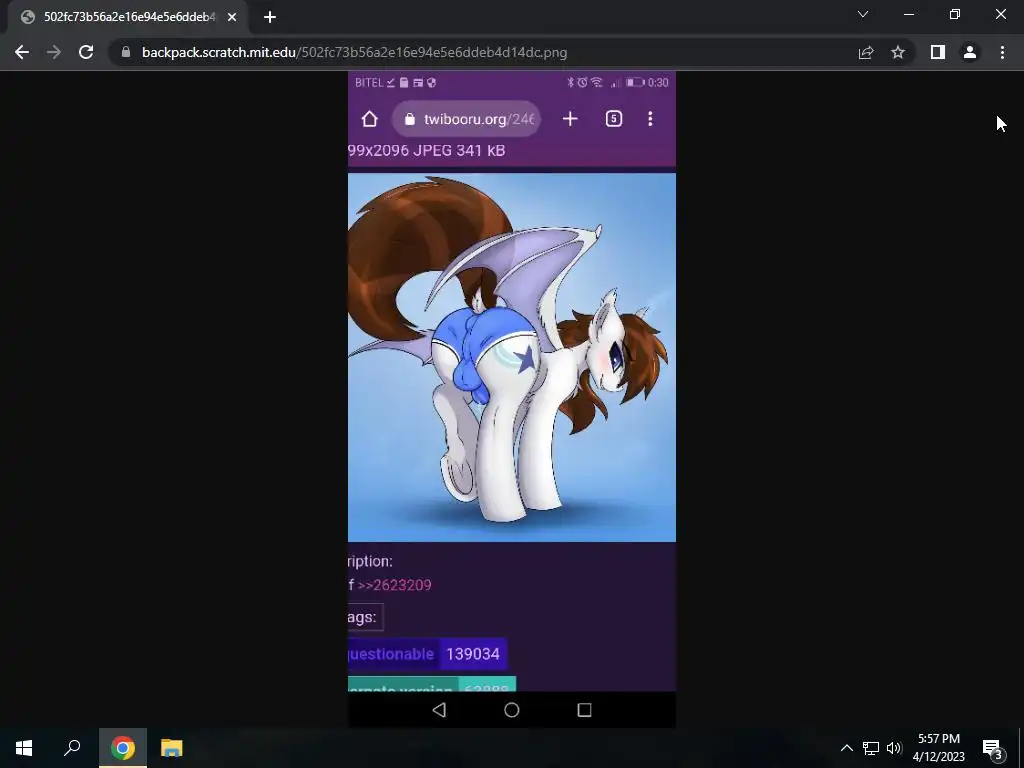This screenshot has width=1024, height=768.
Task: Minimize the Chrome window
Action: point(908,14)
